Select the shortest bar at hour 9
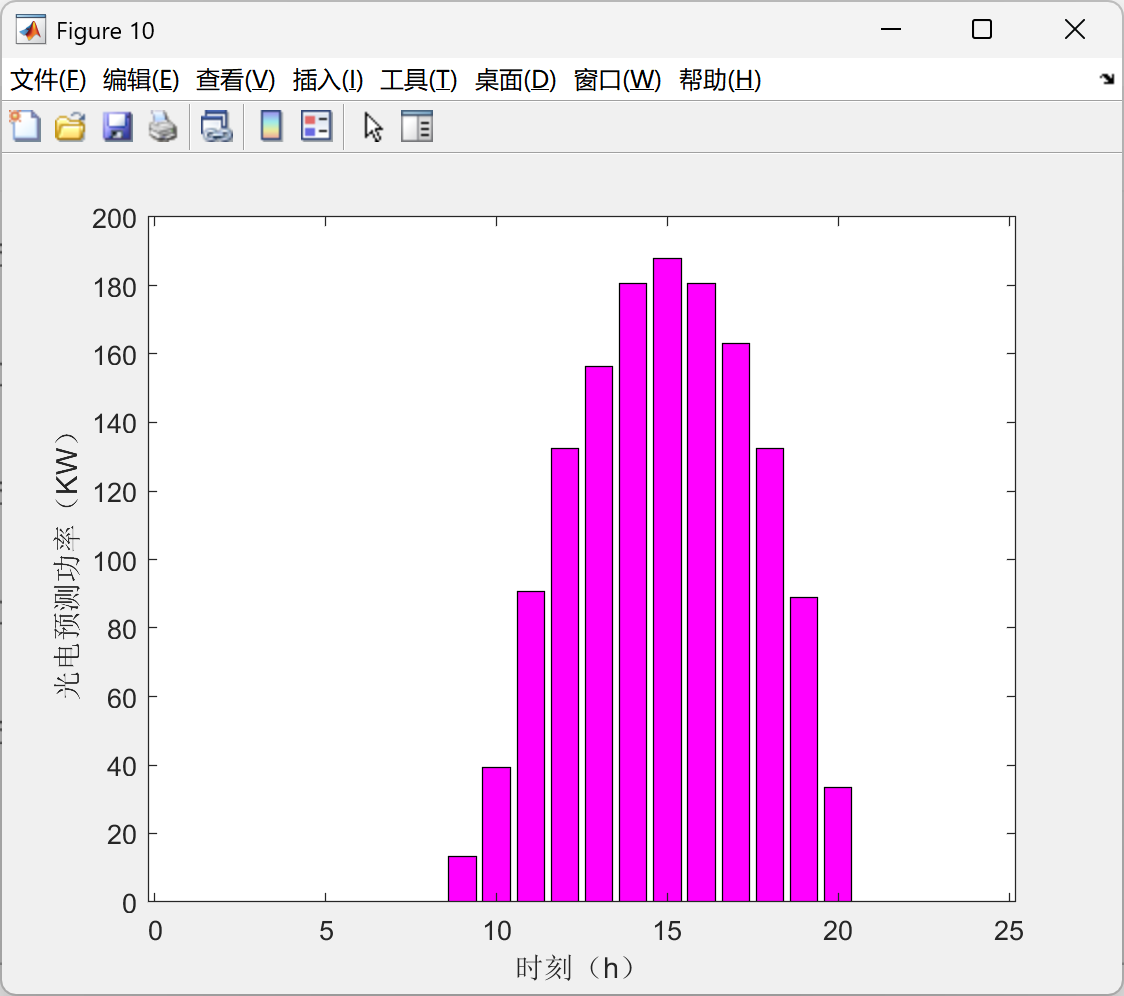Image resolution: width=1124 pixels, height=996 pixels. tap(462, 878)
